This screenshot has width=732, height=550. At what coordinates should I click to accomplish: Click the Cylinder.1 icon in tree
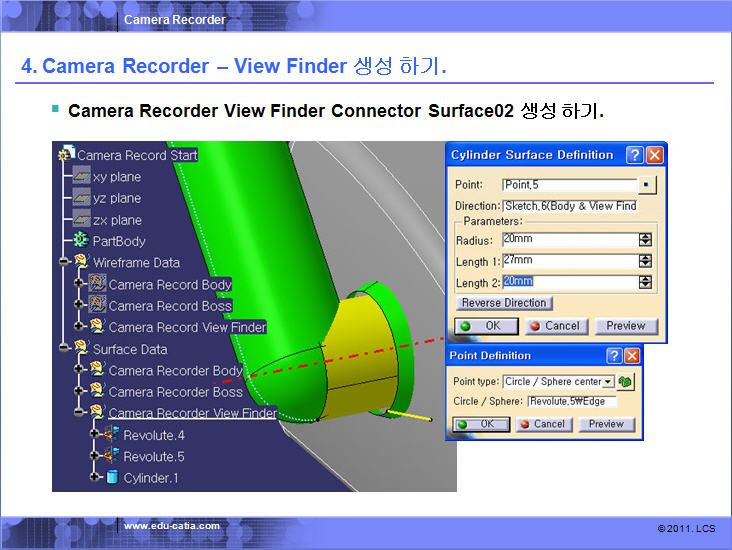[113, 478]
